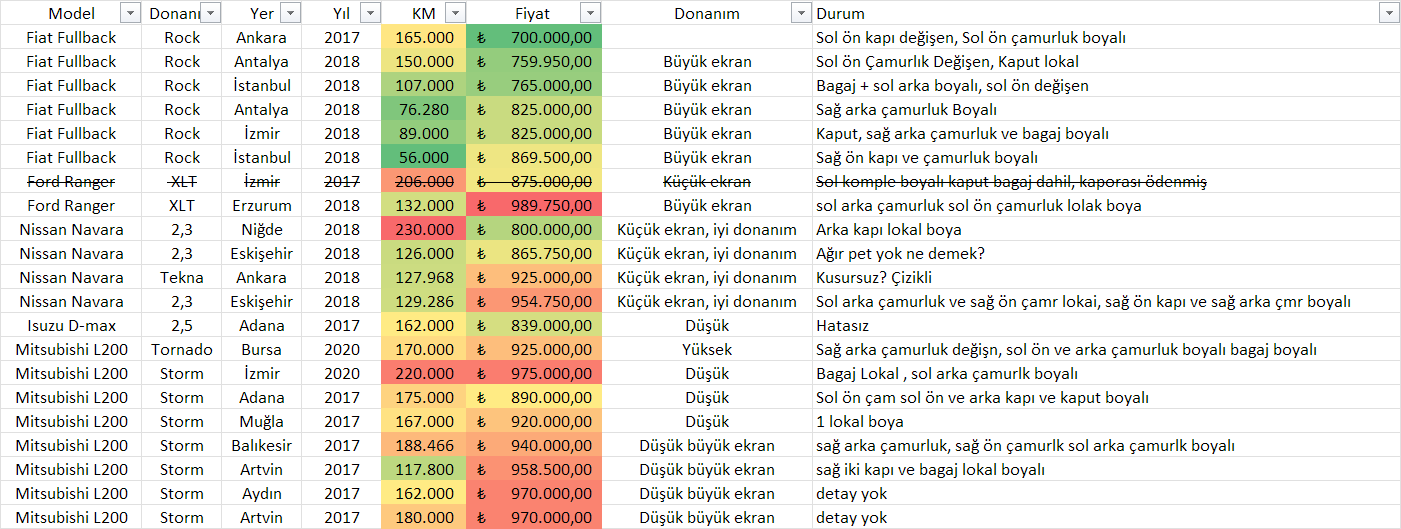Select the KM cell 180.000

click(424, 517)
